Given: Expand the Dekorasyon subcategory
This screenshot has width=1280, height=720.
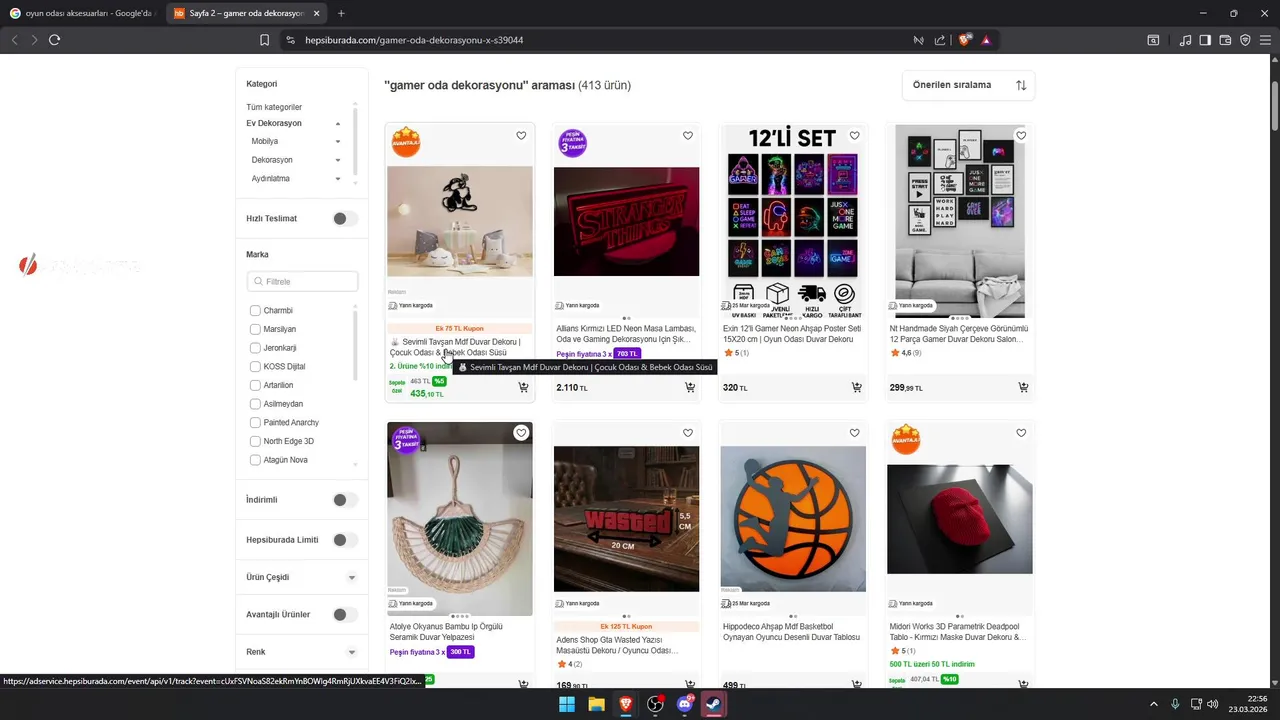Looking at the screenshot, I should pos(338,160).
